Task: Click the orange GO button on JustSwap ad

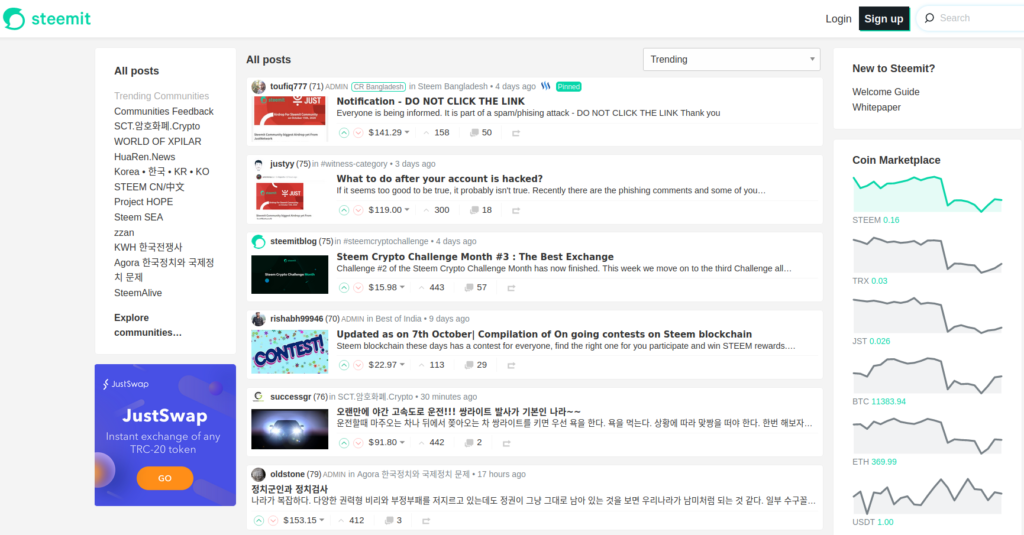Action: (x=164, y=478)
